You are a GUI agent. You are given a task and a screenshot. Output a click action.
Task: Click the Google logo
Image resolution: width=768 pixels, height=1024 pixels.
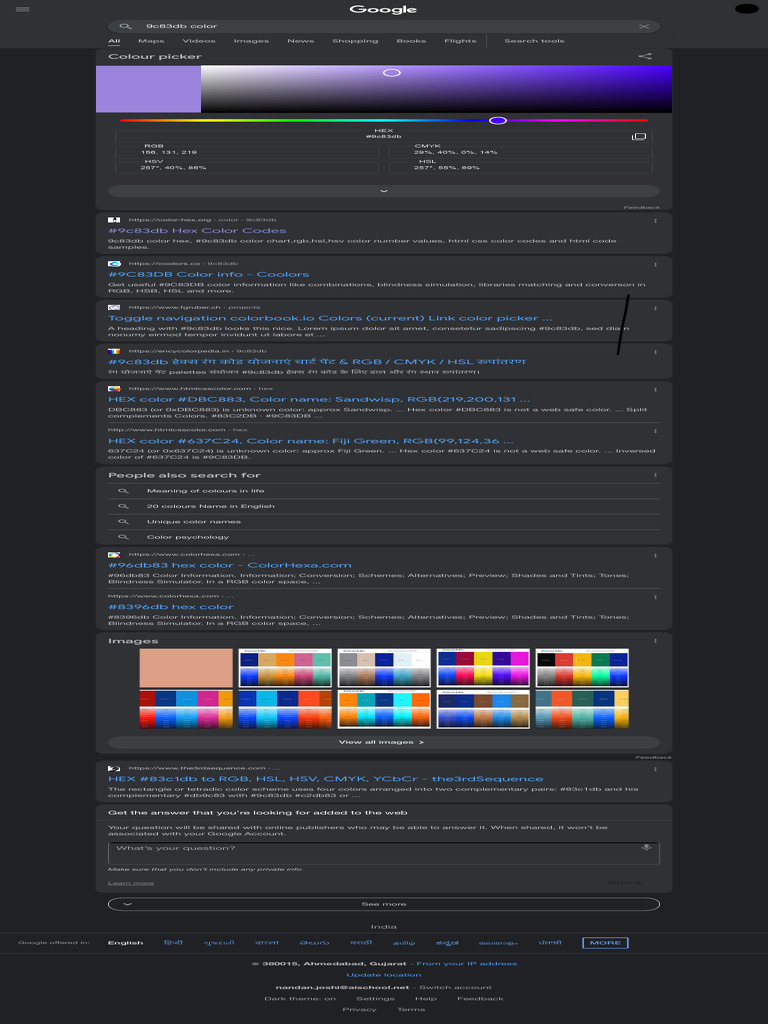[x=383, y=9]
